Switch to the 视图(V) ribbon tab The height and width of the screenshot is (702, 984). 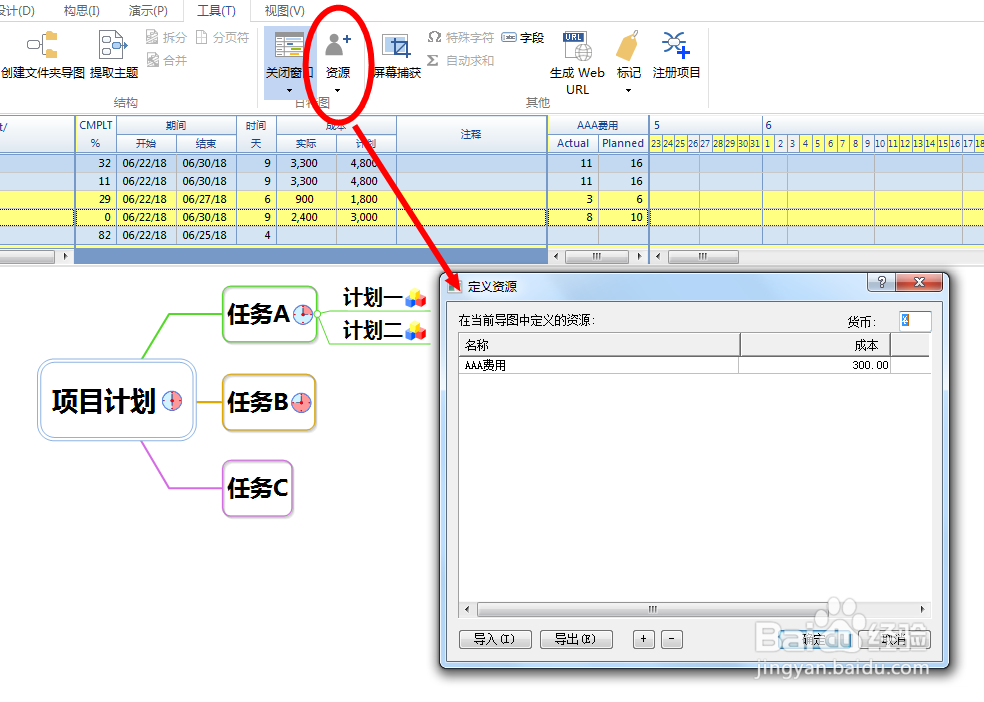[283, 10]
